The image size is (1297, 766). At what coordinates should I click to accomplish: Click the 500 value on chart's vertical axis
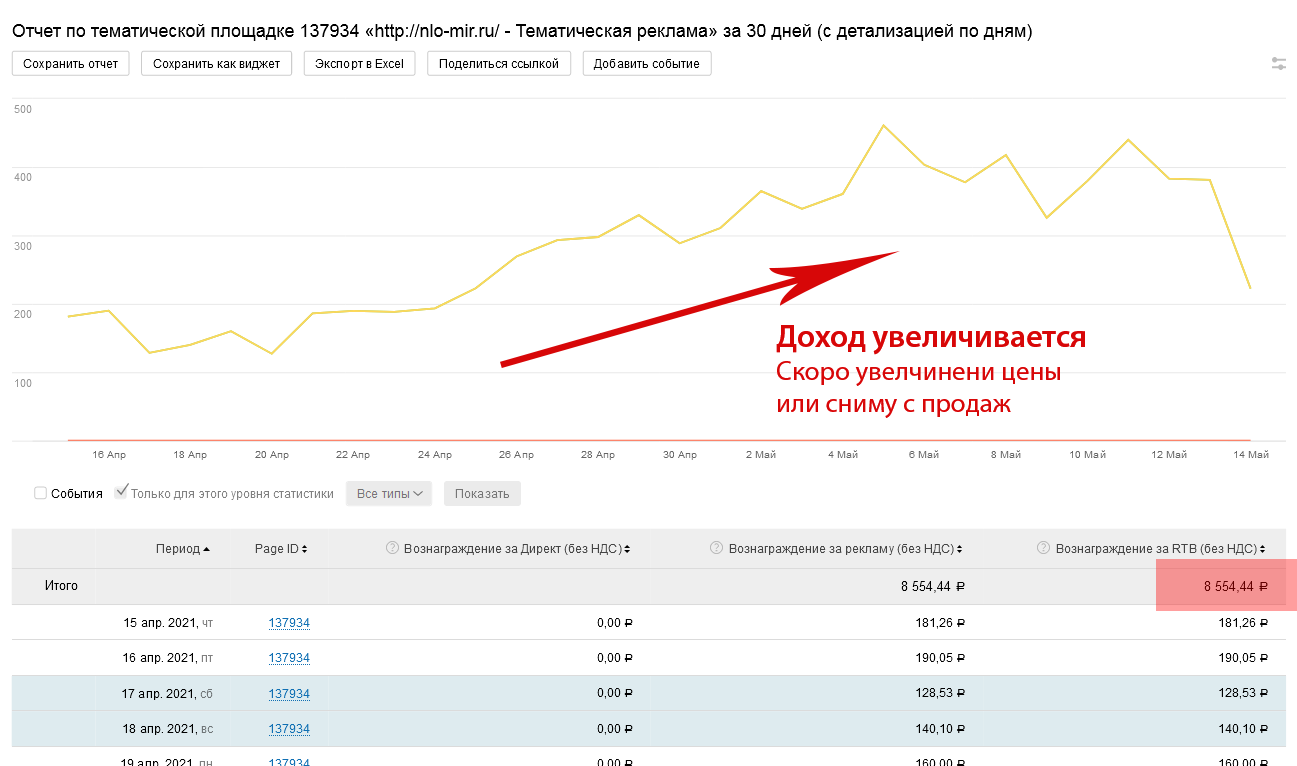click(x=23, y=109)
